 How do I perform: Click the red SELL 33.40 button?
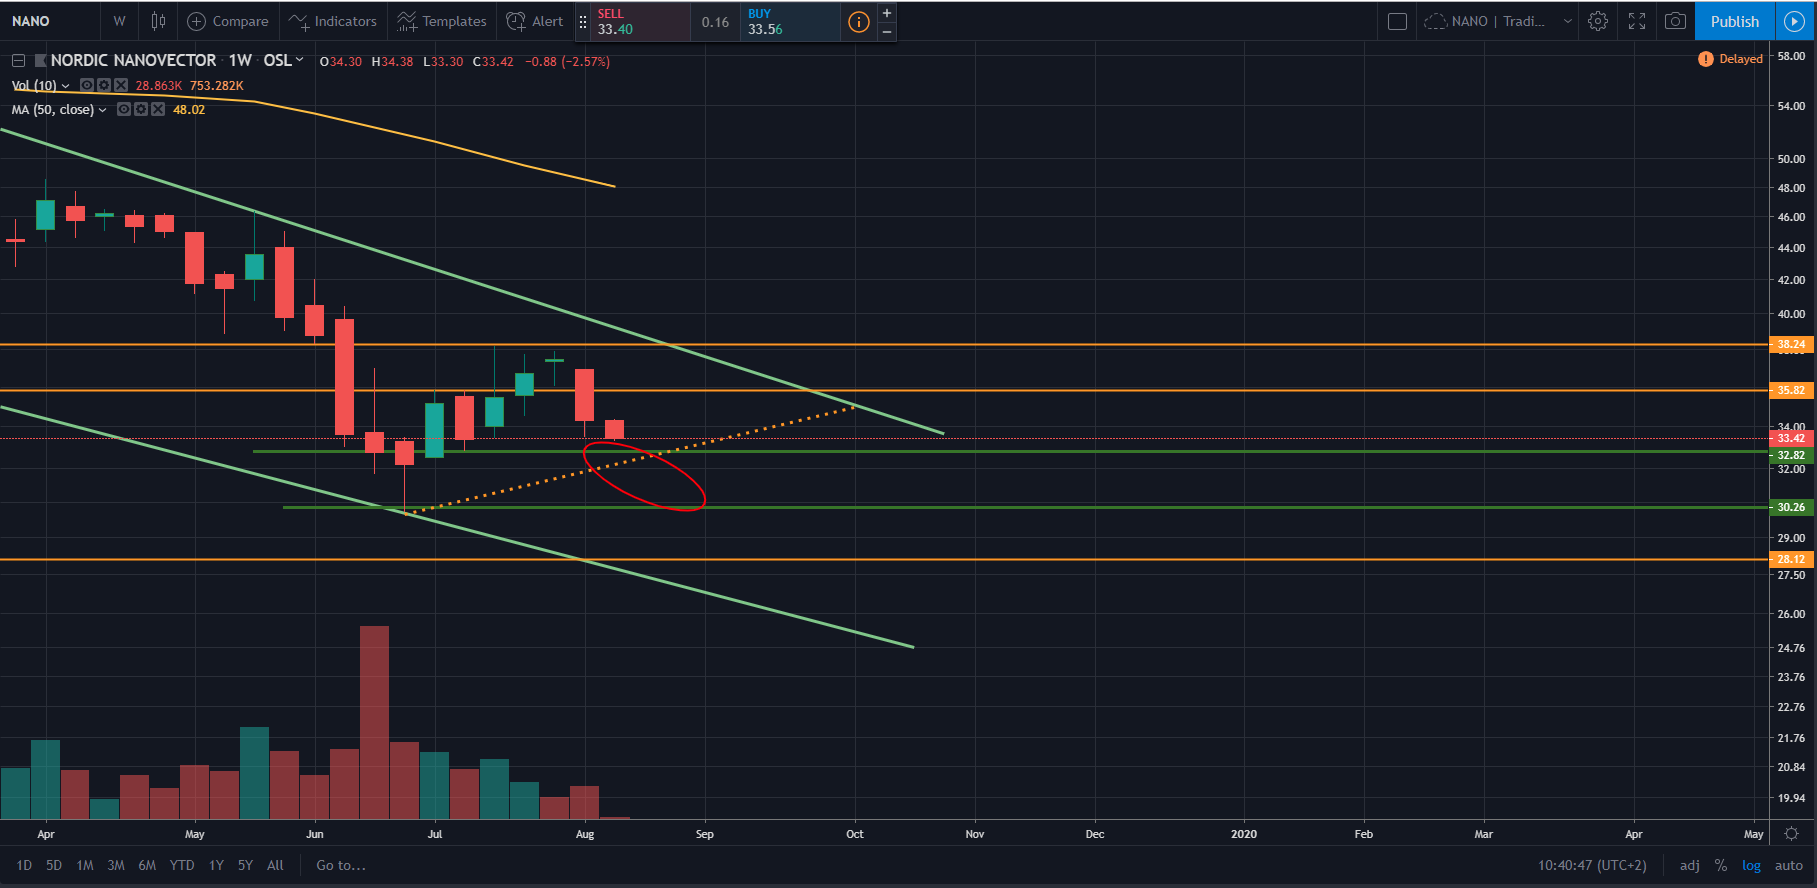coord(640,21)
